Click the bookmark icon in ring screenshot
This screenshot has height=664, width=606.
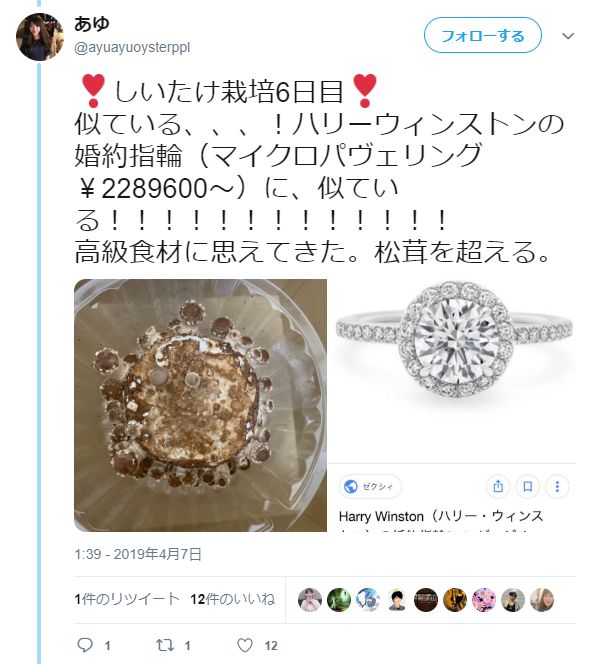528,486
